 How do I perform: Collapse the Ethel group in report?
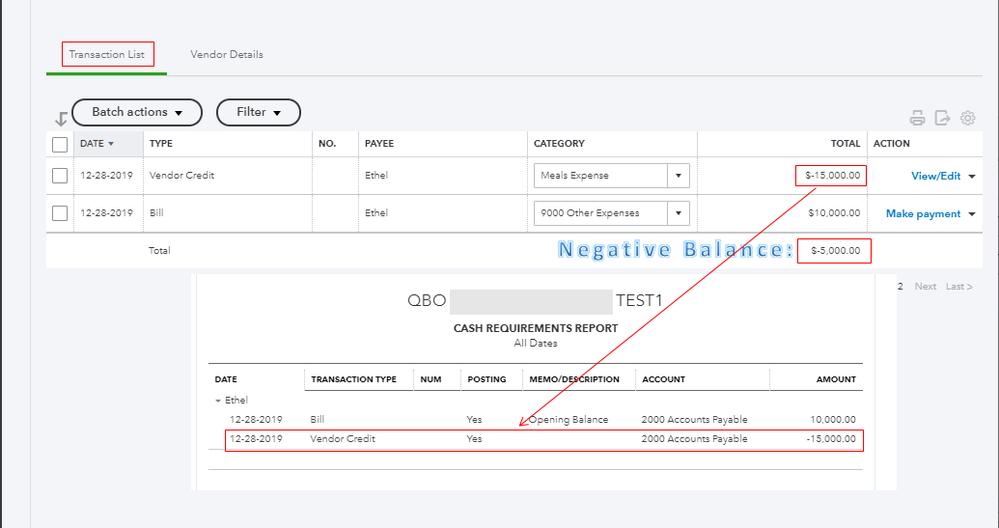click(x=219, y=401)
